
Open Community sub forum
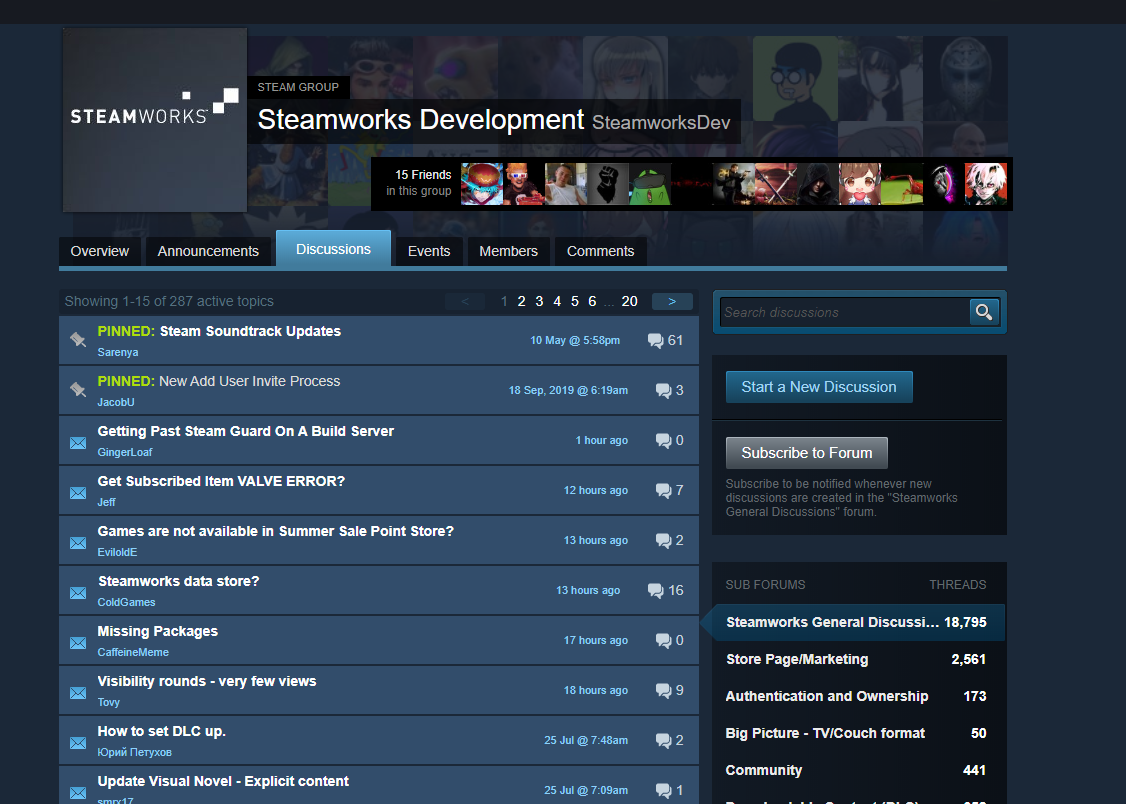pos(856,770)
